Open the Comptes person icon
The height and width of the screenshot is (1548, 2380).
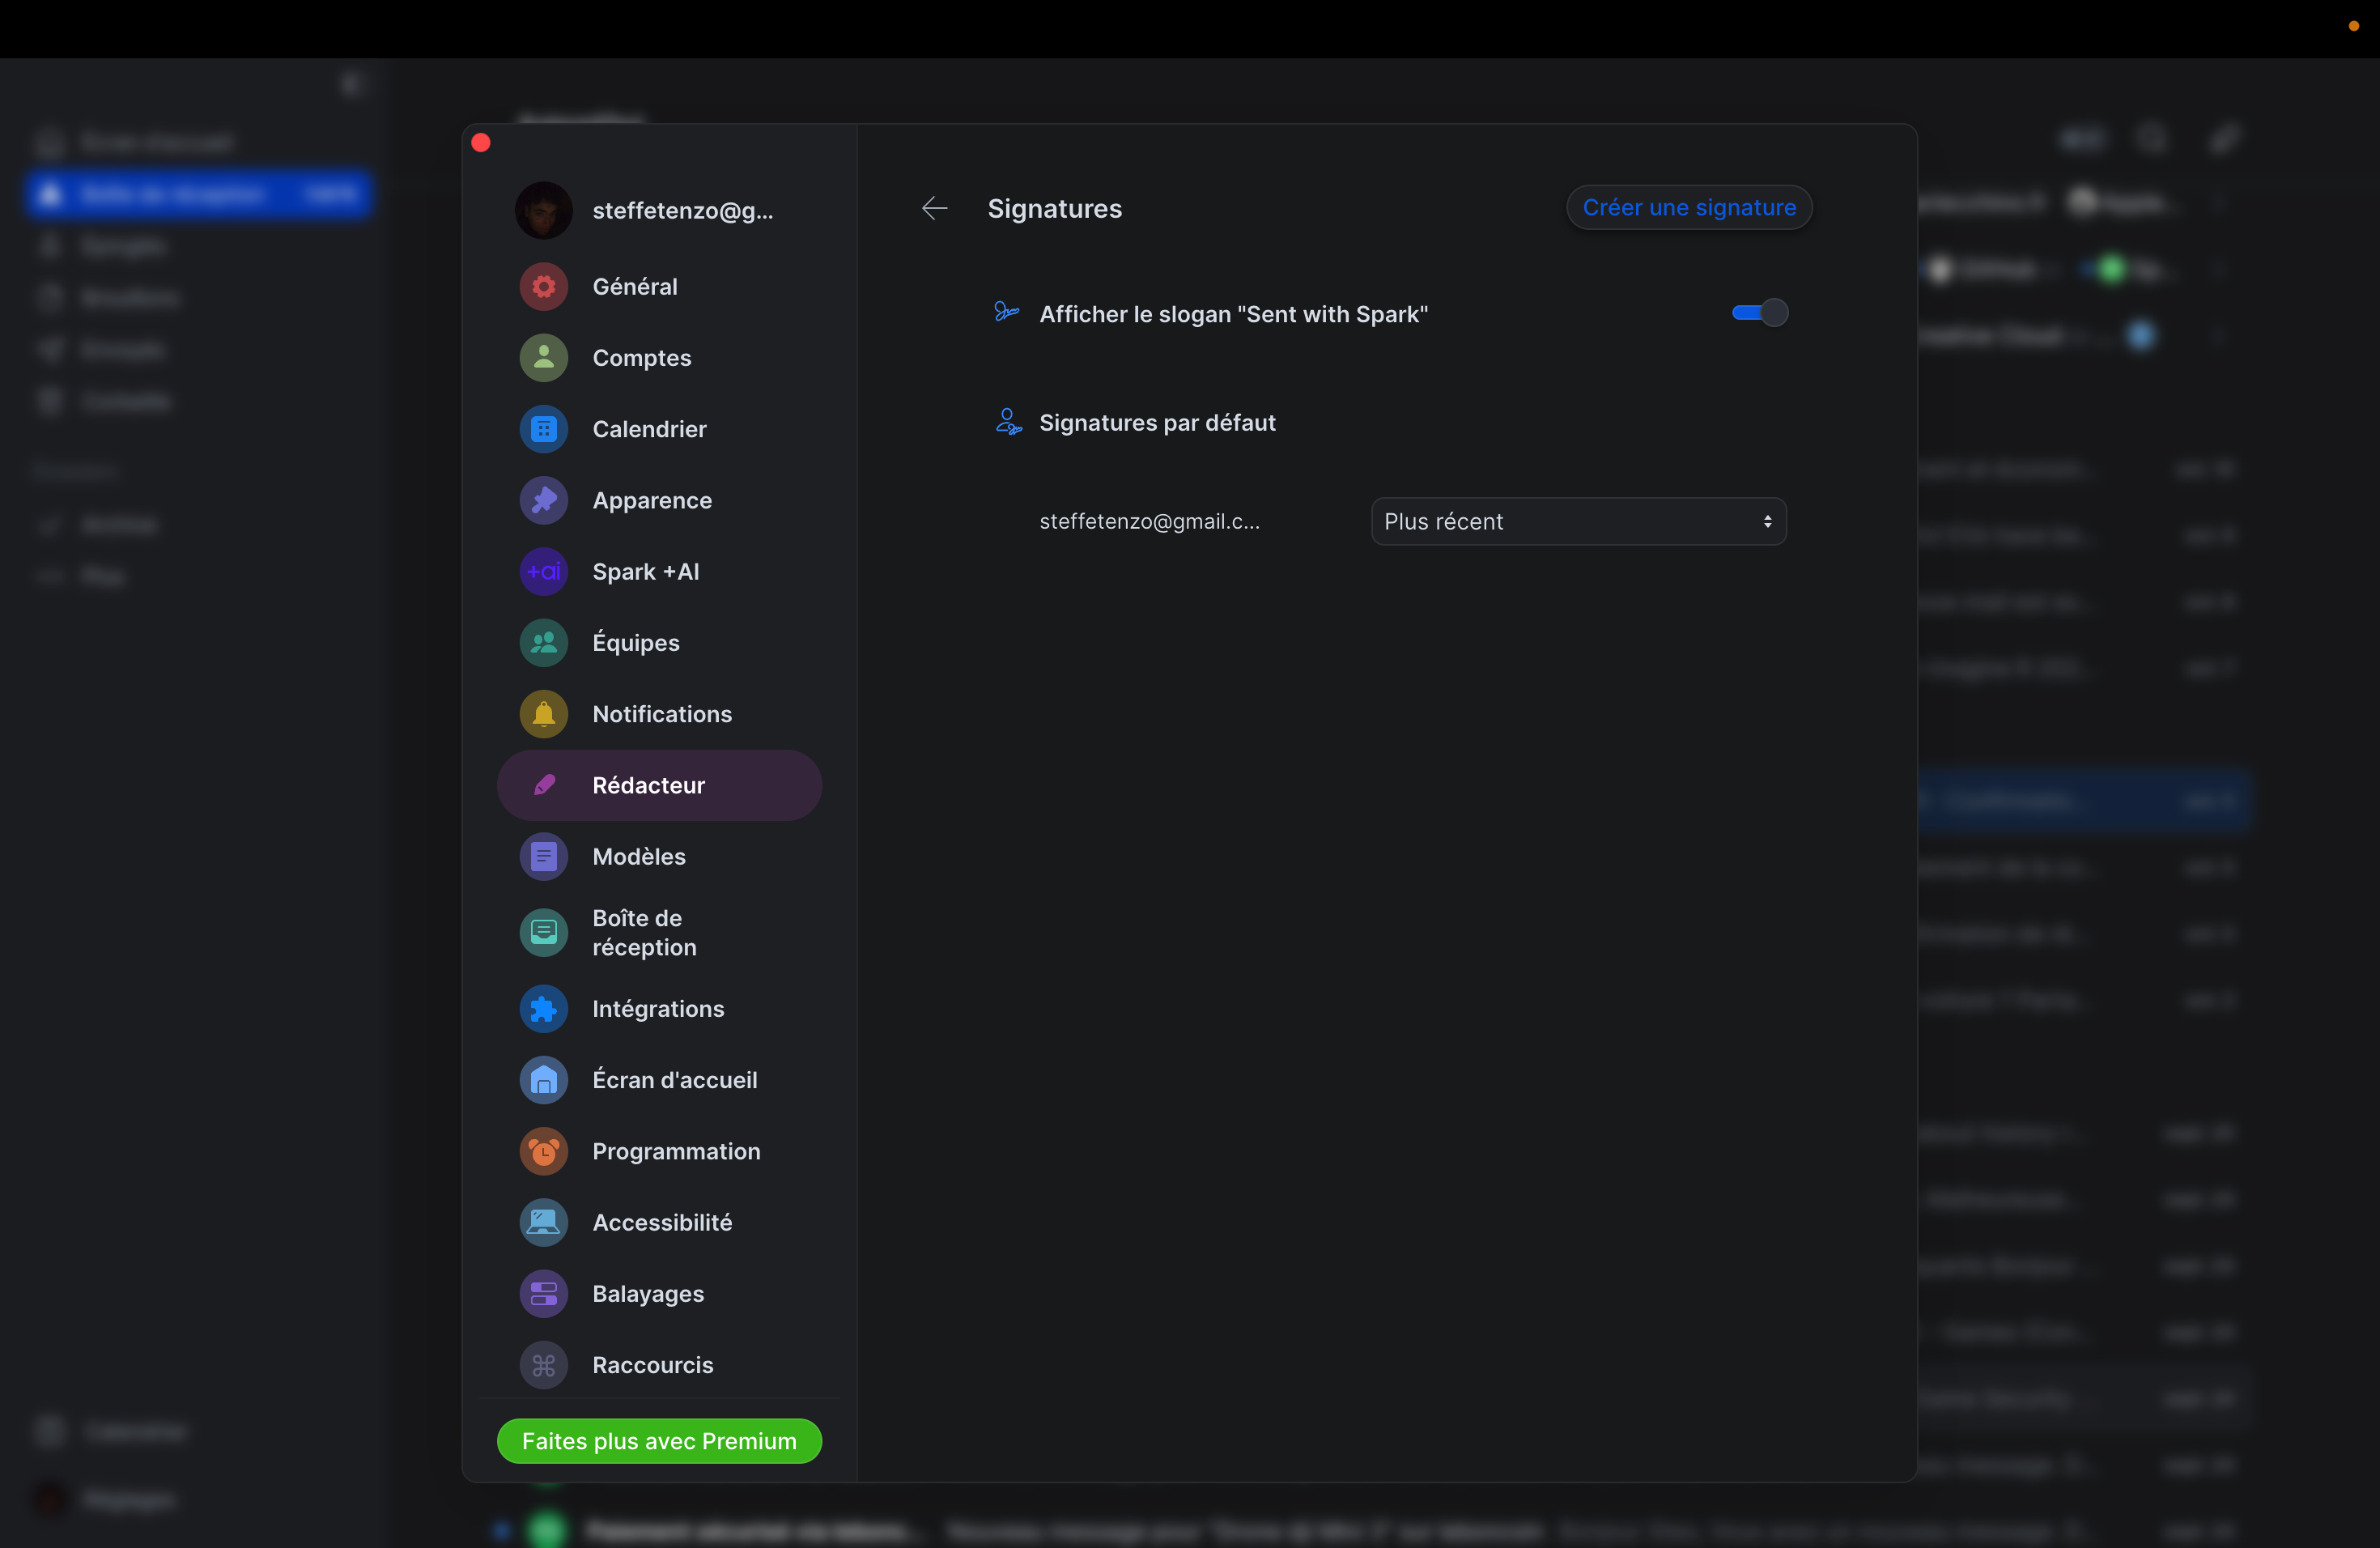(x=543, y=358)
